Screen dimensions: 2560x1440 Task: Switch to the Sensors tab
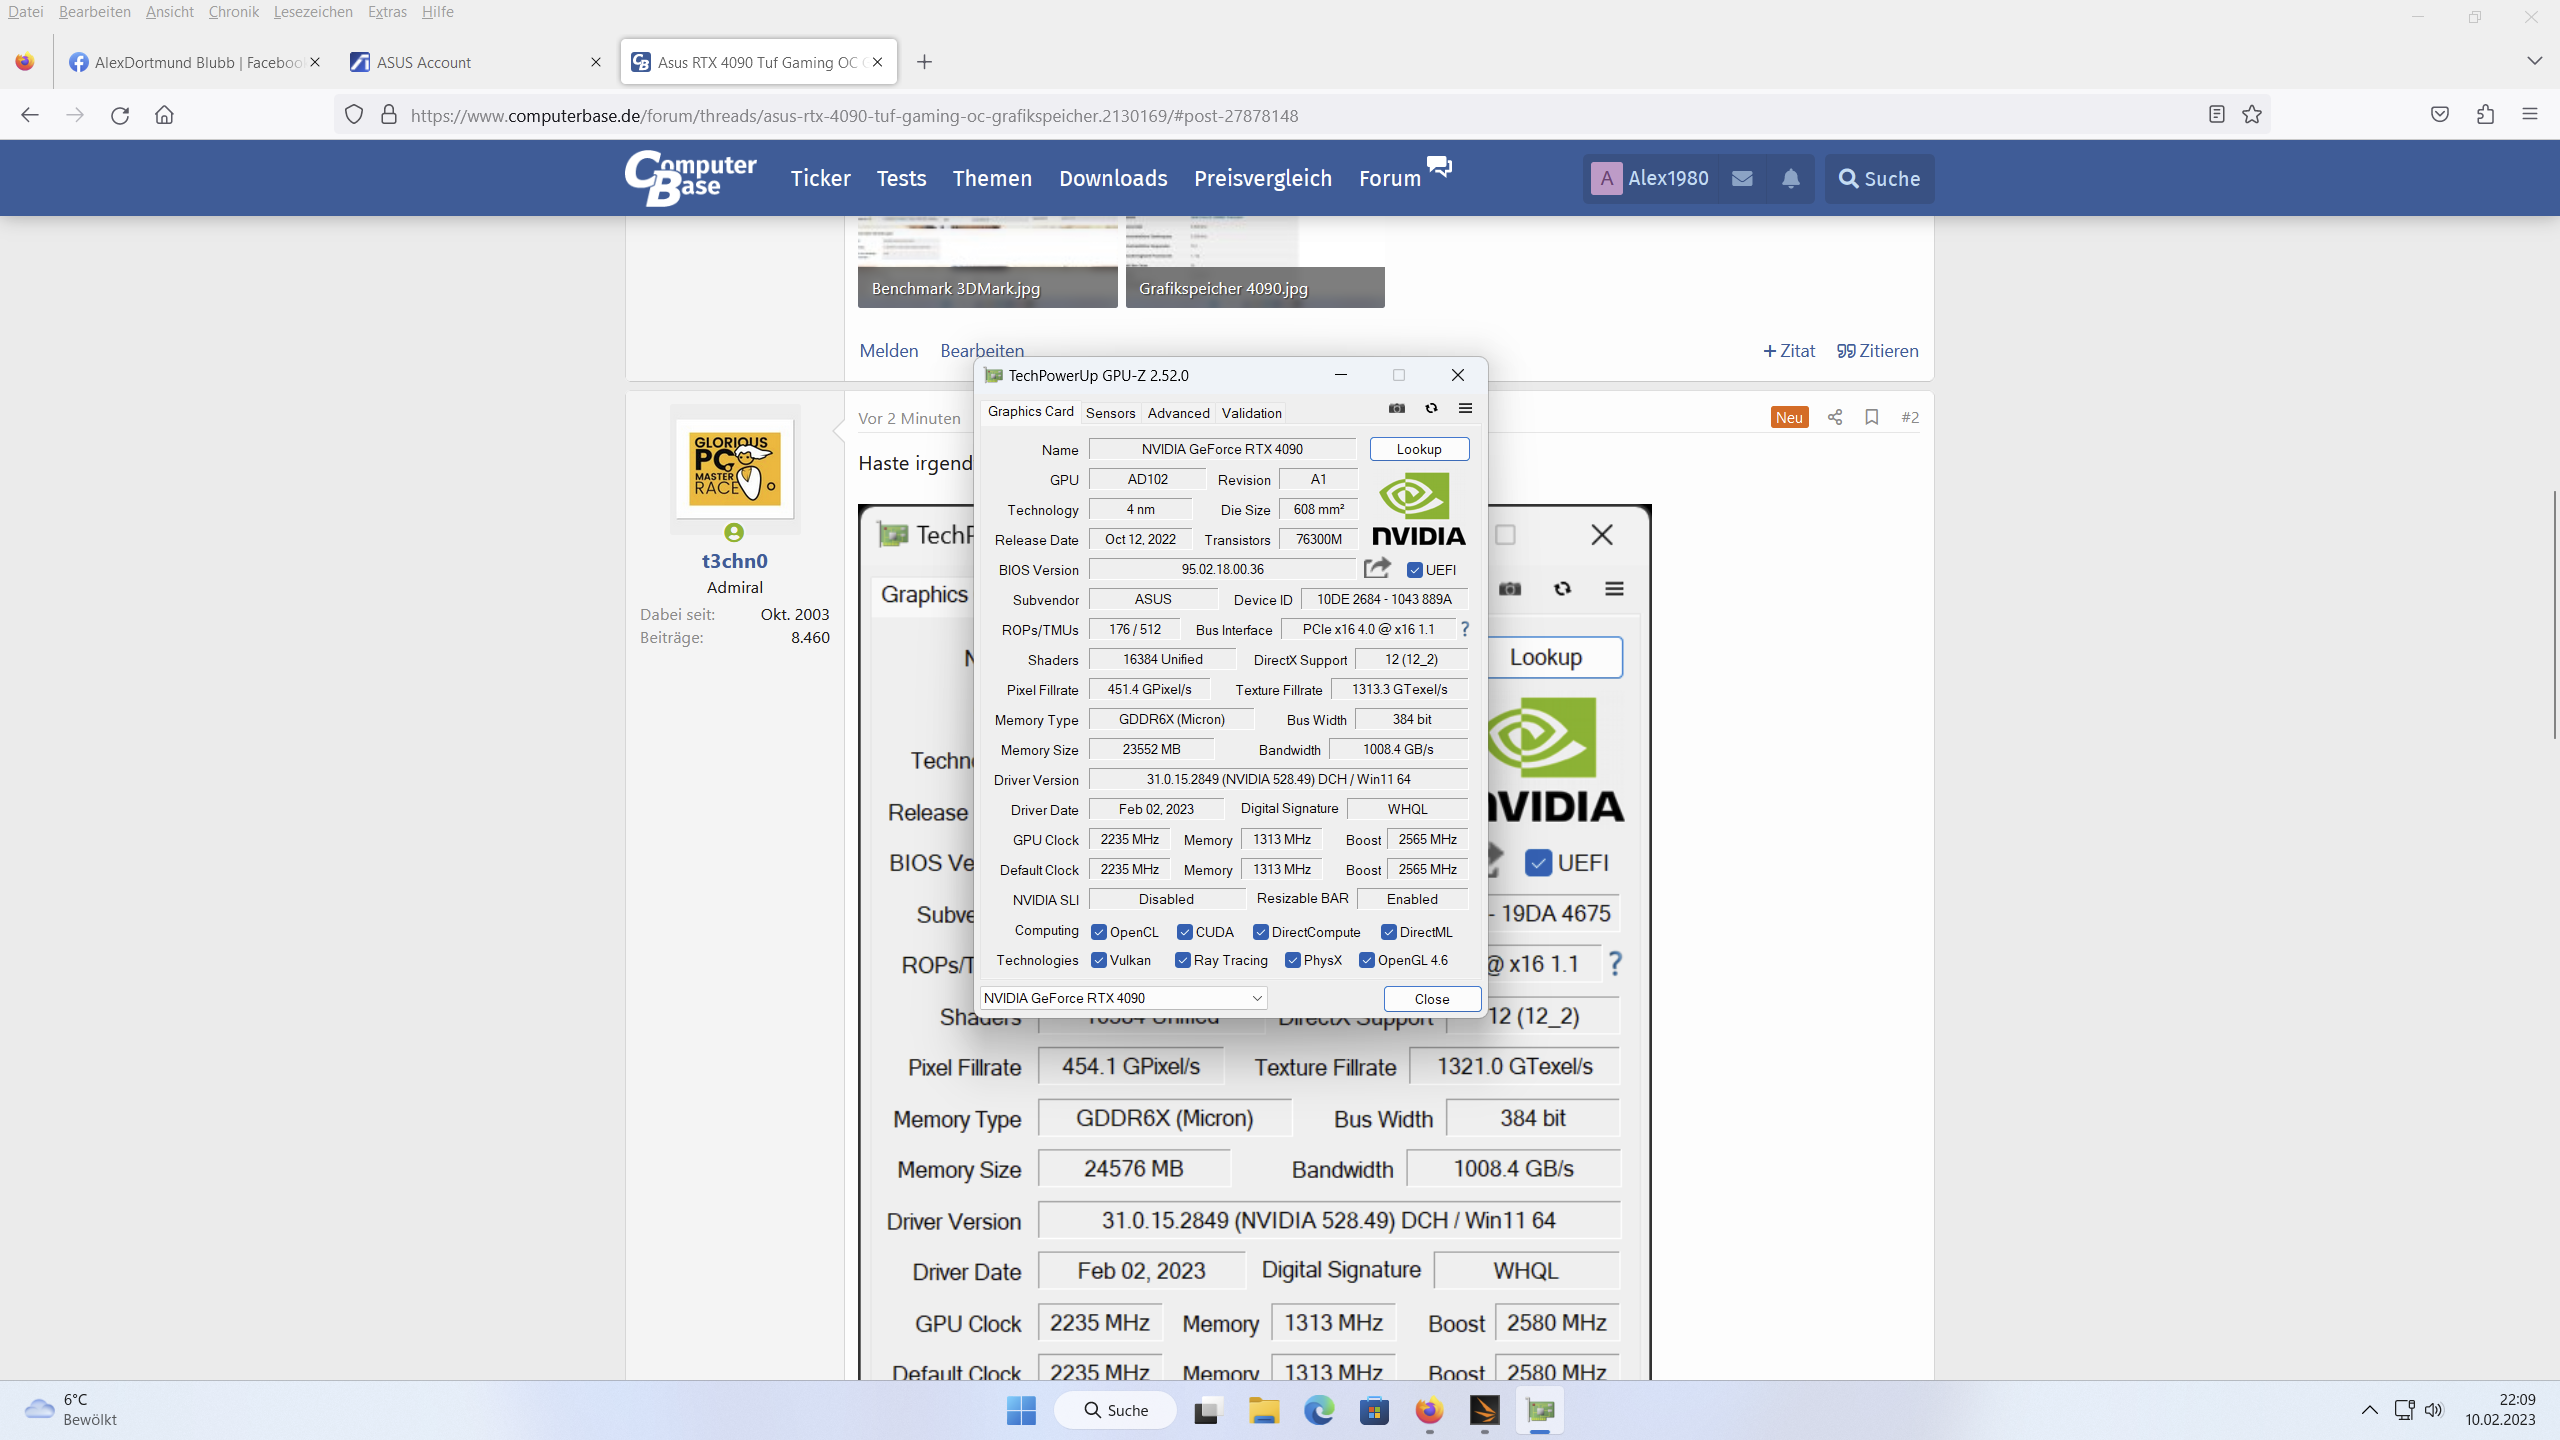tap(1110, 413)
